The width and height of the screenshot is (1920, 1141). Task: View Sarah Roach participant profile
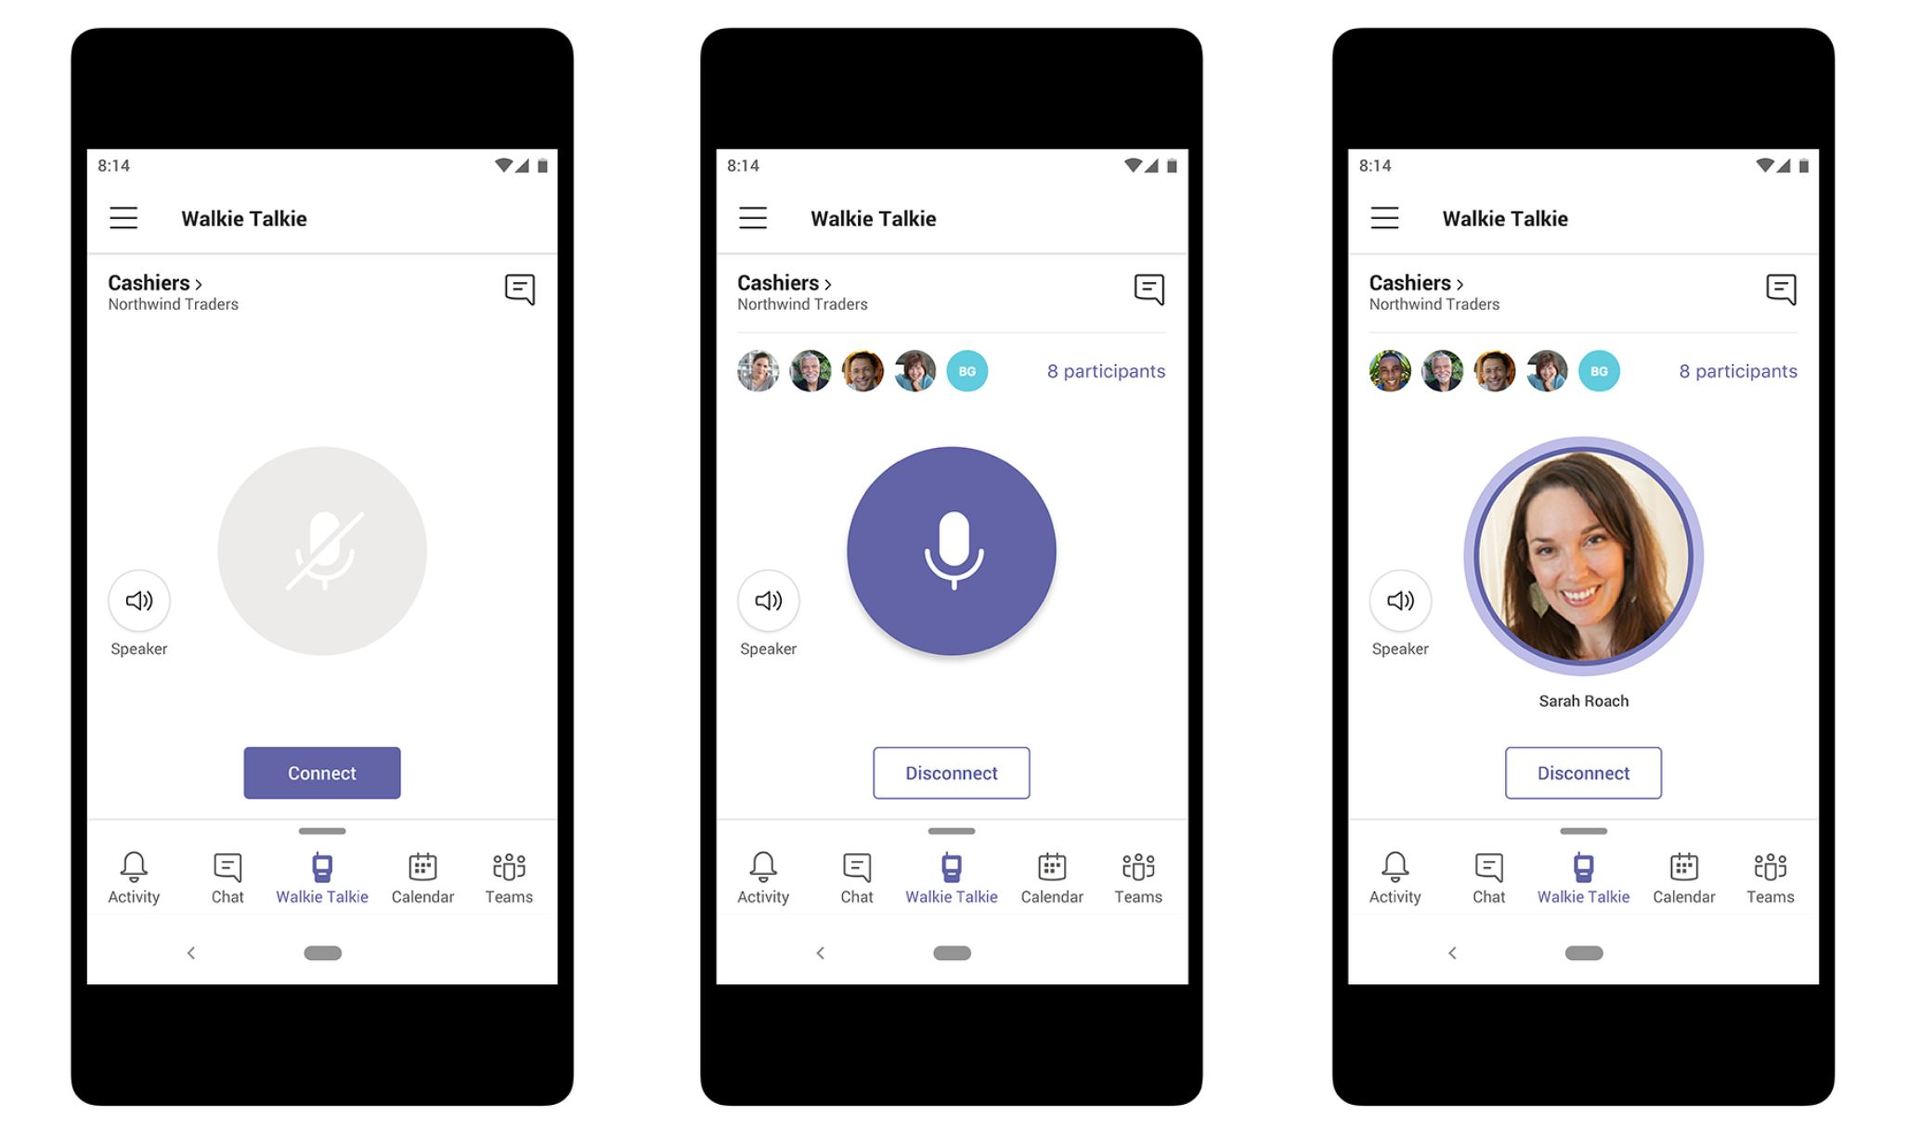click(1585, 568)
